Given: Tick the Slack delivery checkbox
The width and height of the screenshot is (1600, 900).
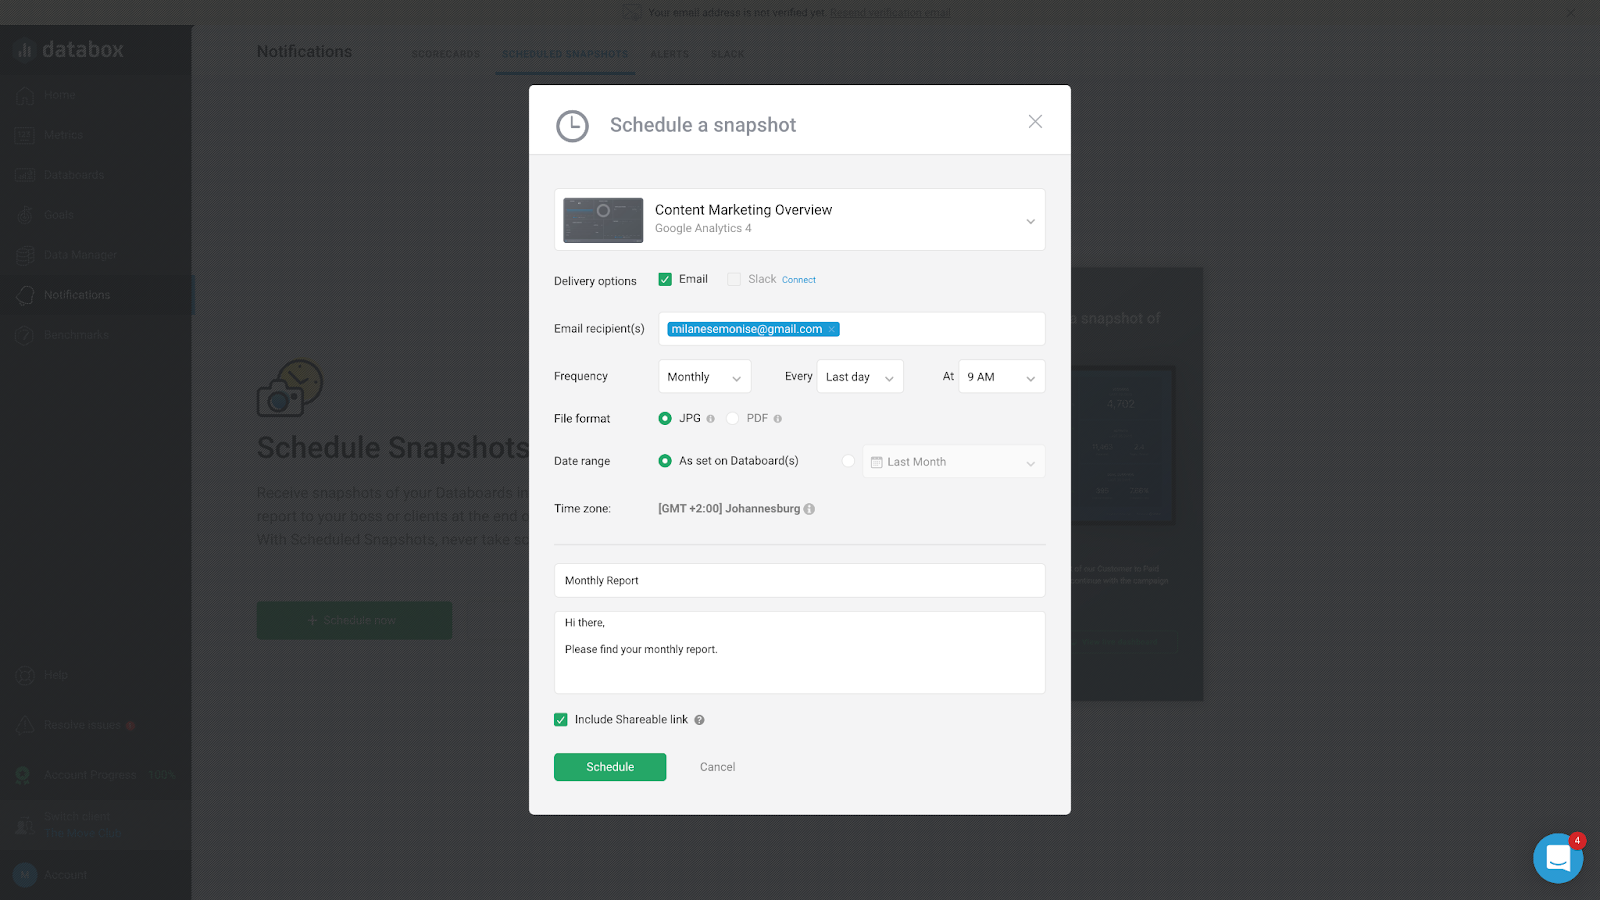Looking at the screenshot, I should pos(734,279).
